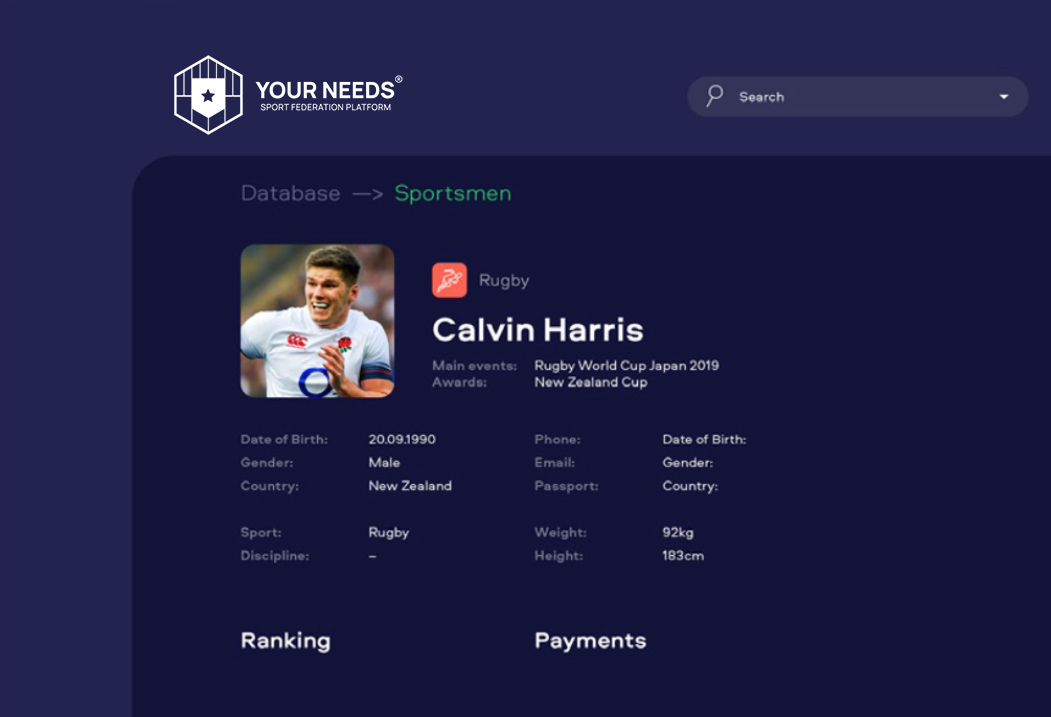
Task: Click Rugby World Cup Japan 2019 event
Action: click(x=627, y=366)
